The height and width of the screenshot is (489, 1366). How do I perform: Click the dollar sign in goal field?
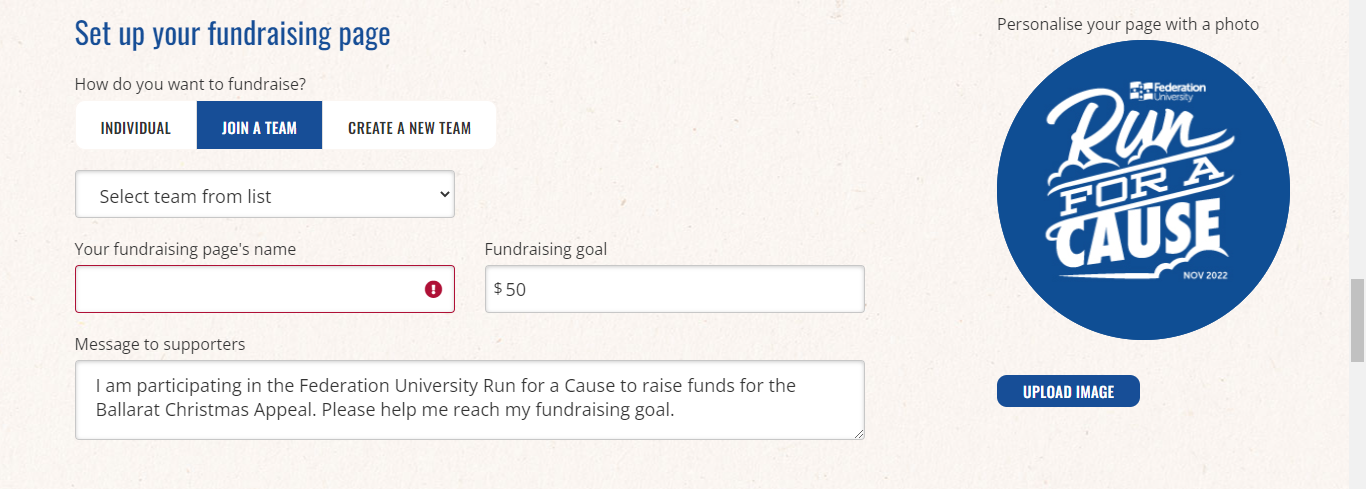[x=498, y=289]
